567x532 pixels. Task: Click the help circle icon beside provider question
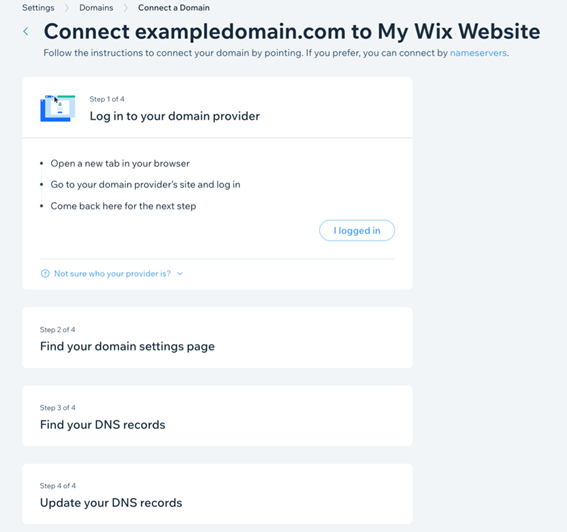[x=45, y=273]
